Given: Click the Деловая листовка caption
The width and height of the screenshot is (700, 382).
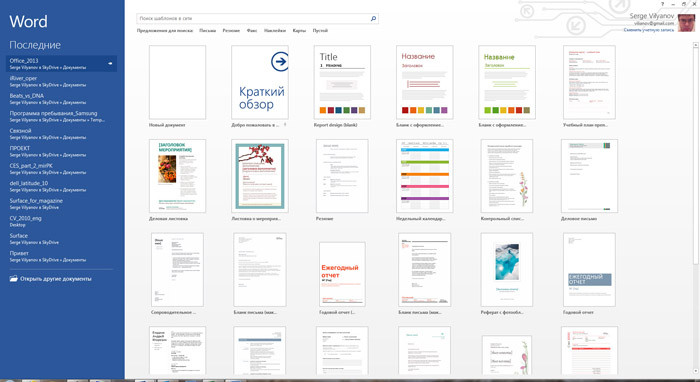Looking at the screenshot, I should click(x=168, y=219).
